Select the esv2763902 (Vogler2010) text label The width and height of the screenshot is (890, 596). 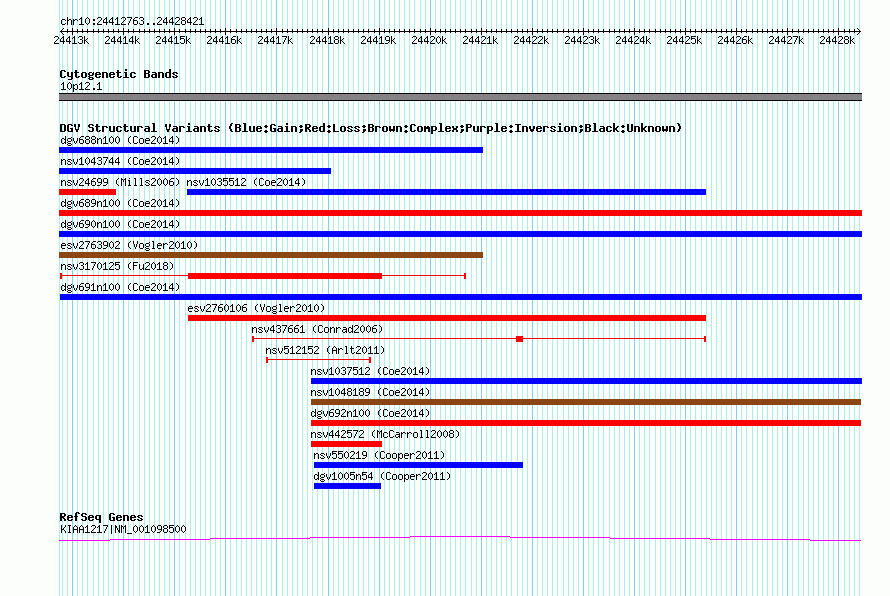point(129,245)
